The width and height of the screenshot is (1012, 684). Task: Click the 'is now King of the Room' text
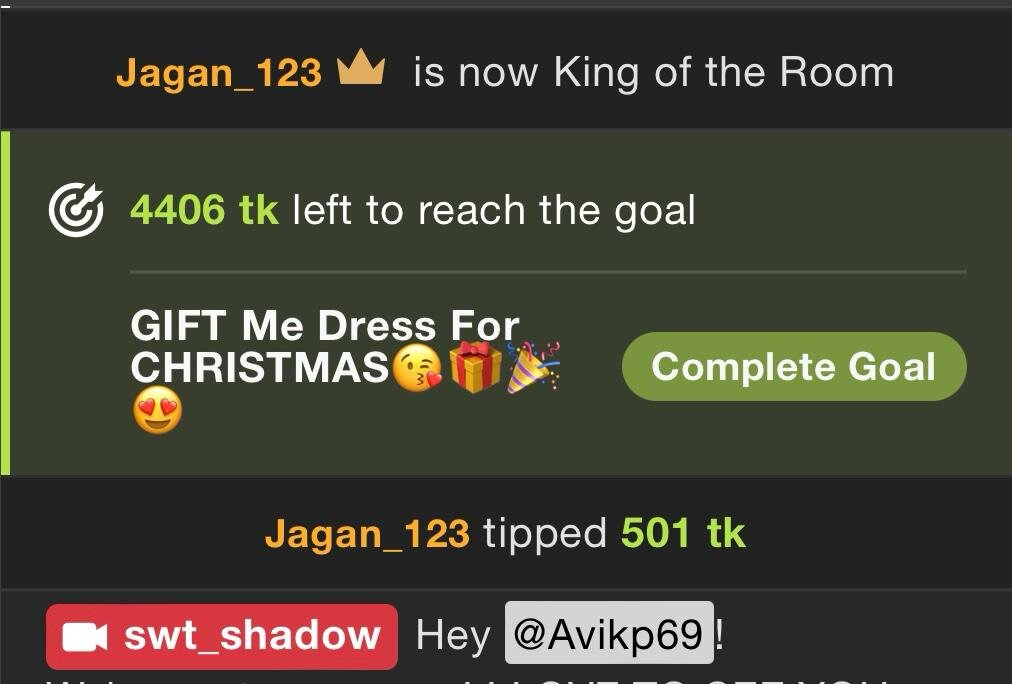tap(653, 72)
